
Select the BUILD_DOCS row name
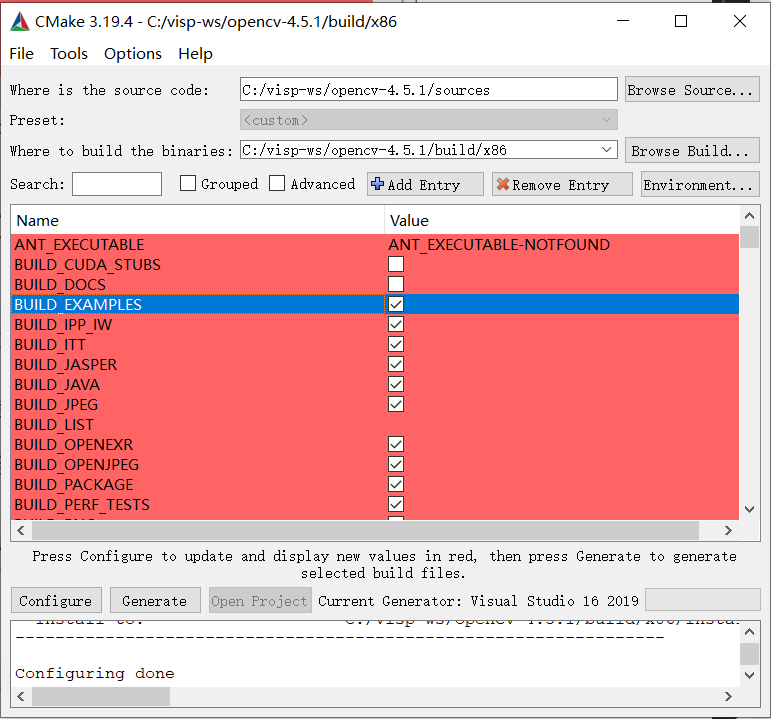[x=60, y=285]
